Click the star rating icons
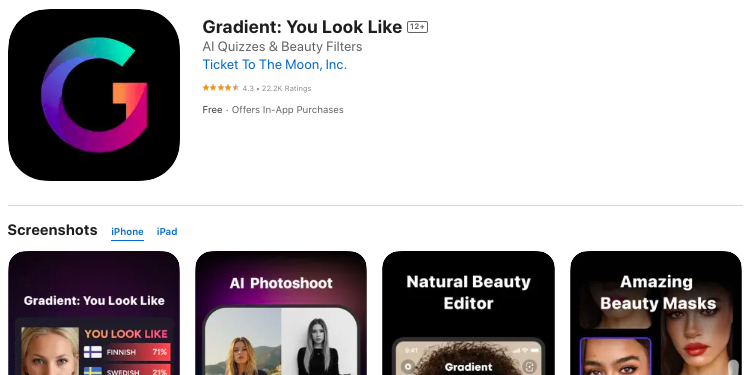754x375 pixels. pos(221,88)
